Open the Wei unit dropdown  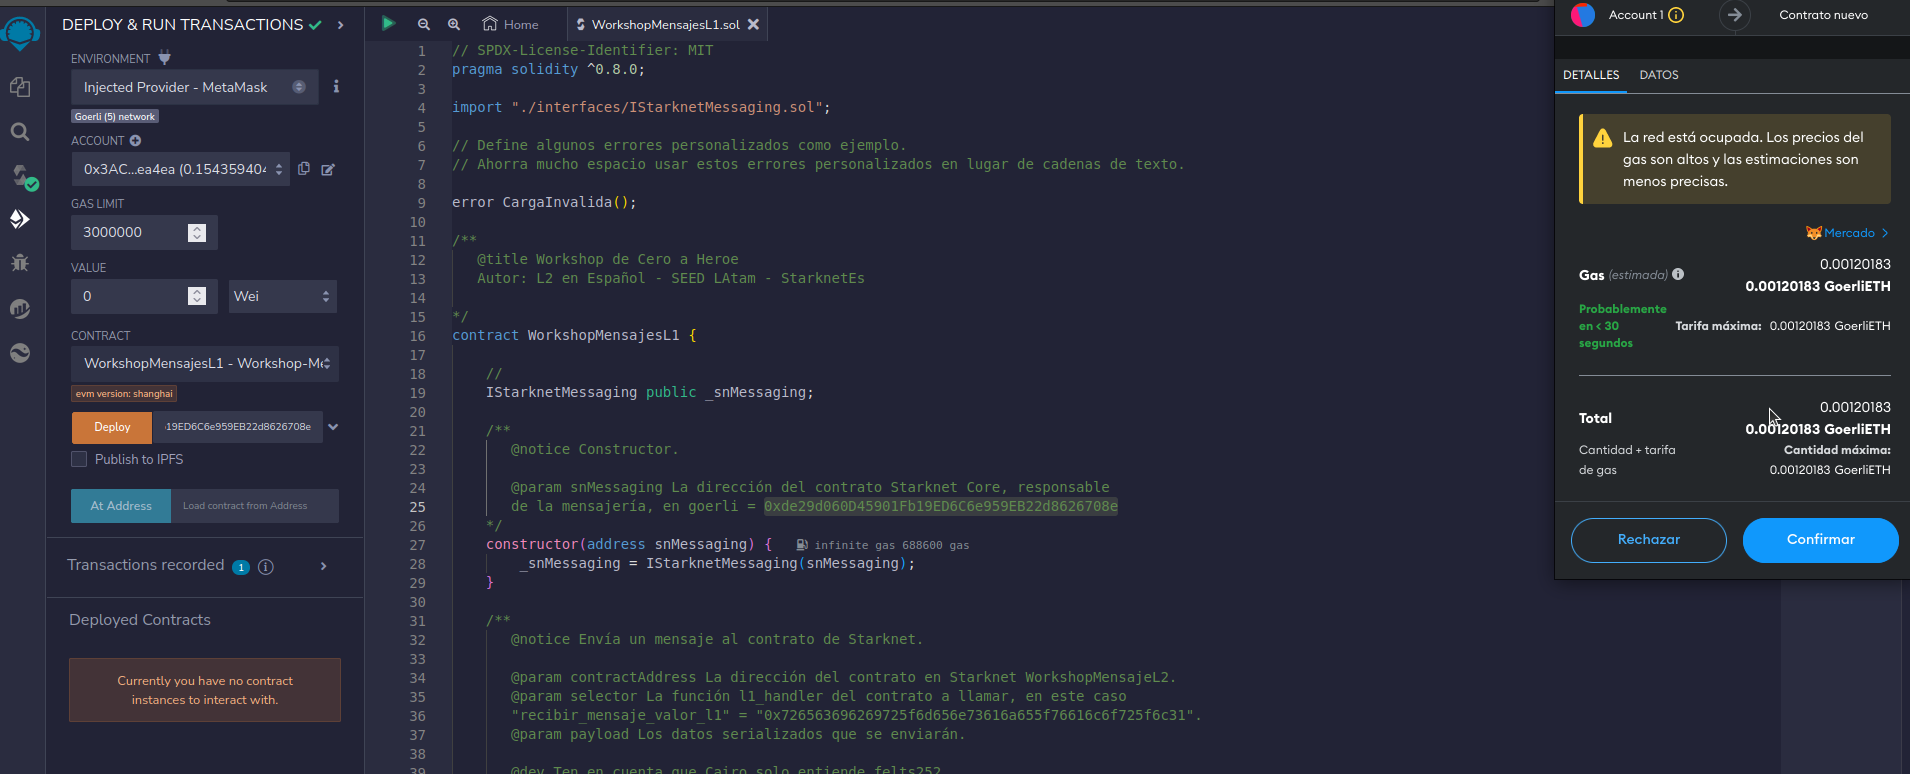[x=283, y=296]
